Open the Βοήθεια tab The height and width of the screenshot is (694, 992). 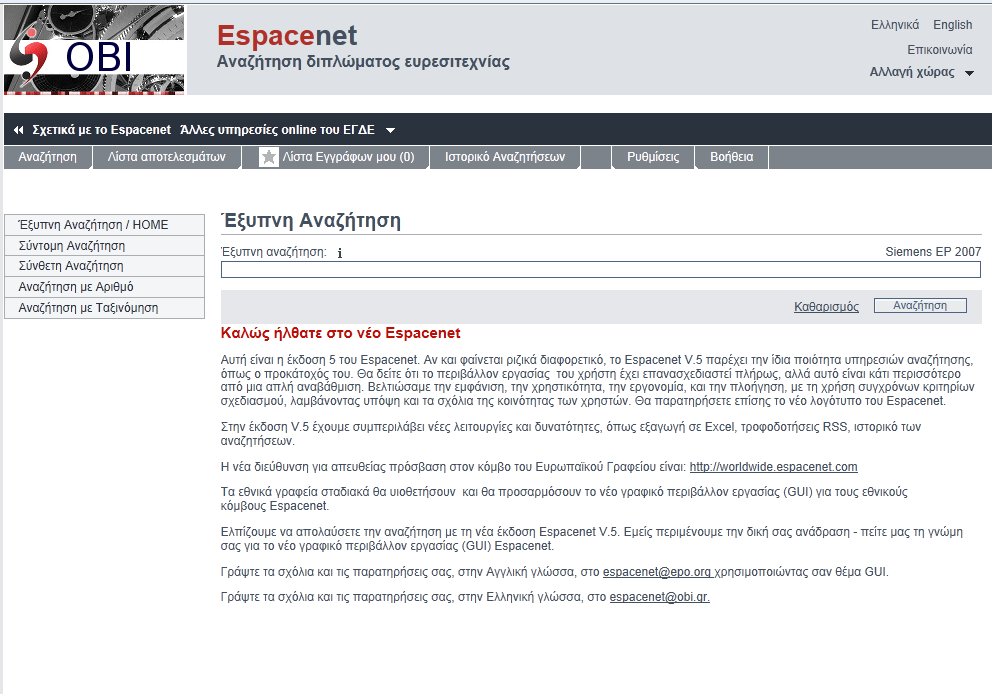pos(731,157)
